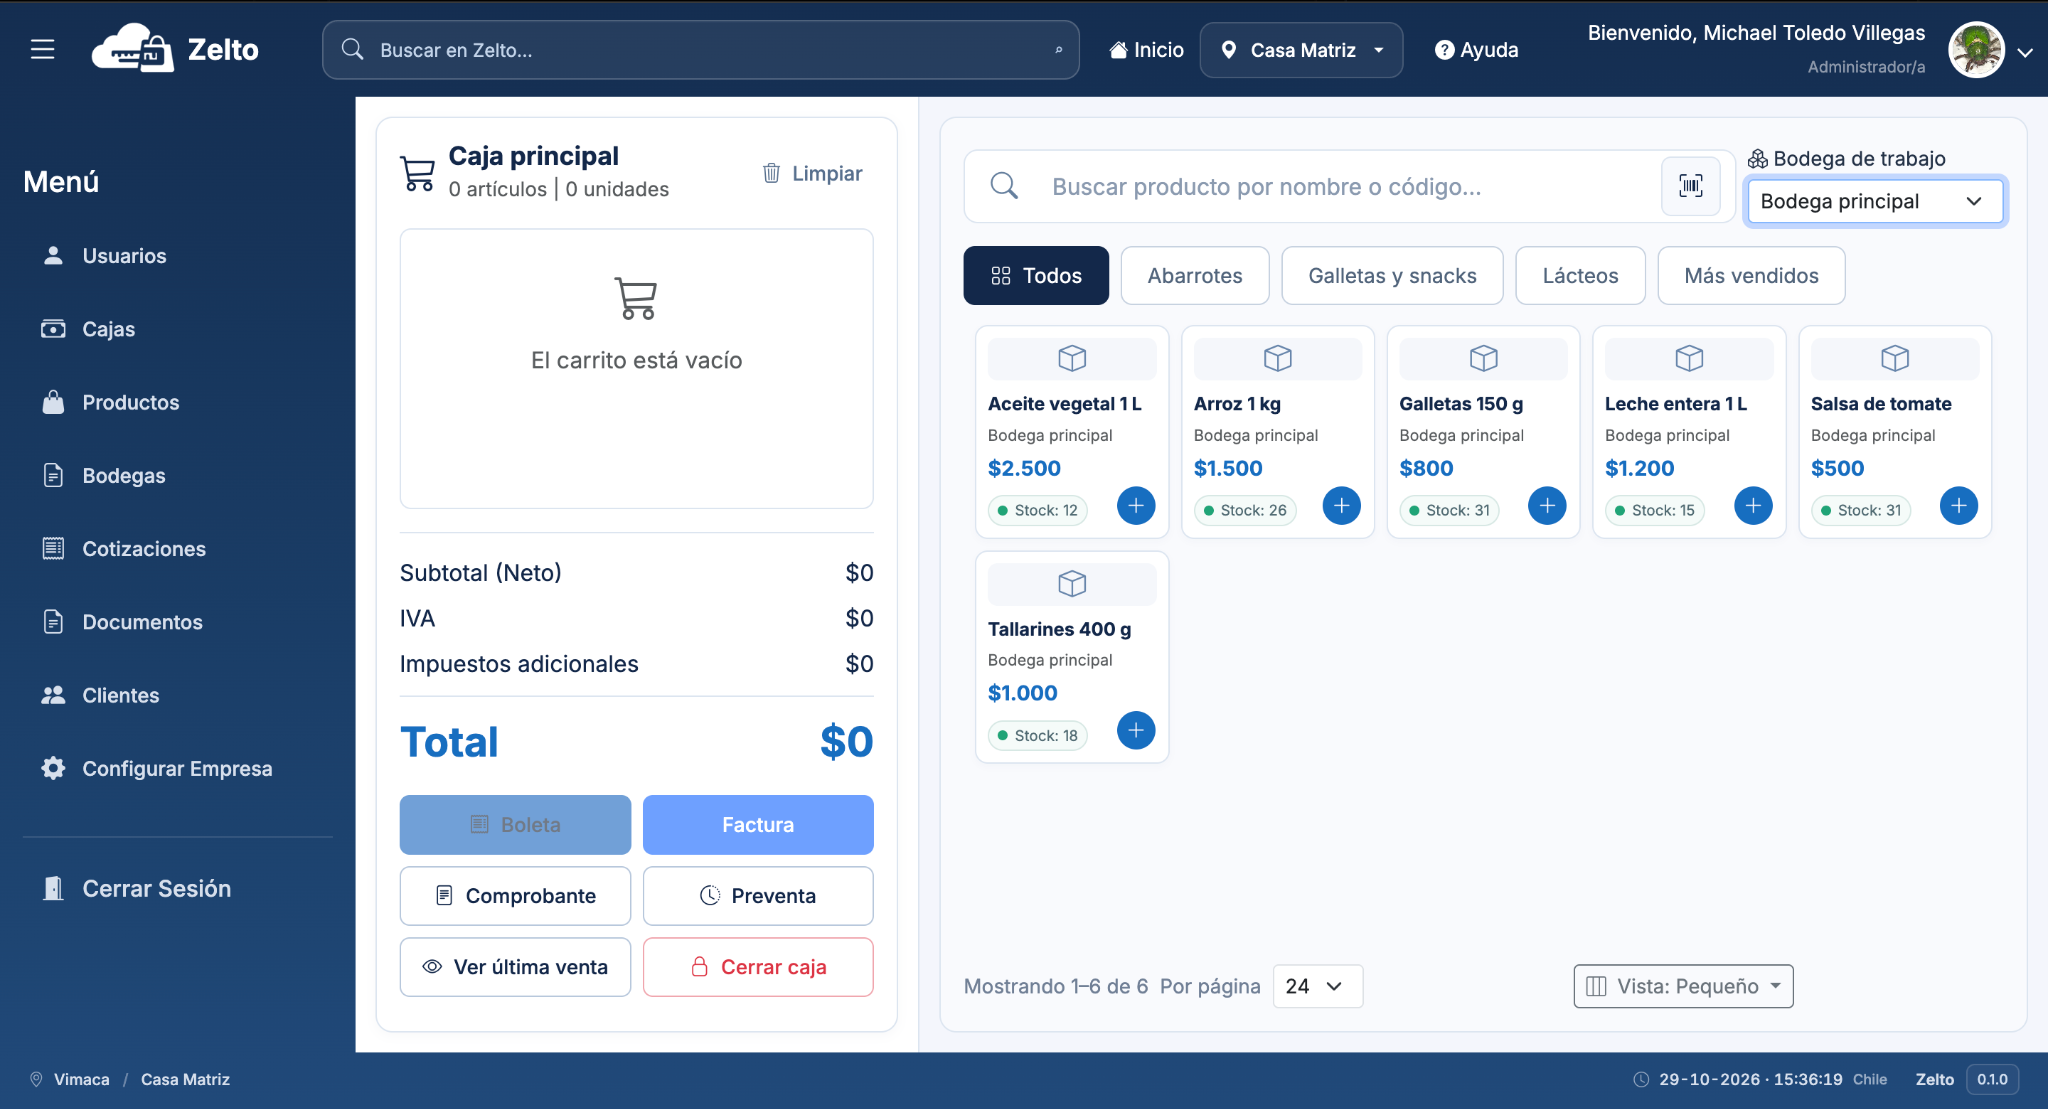Select the Más vendidos tab
This screenshot has width=2048, height=1109.
pyautogui.click(x=1751, y=276)
